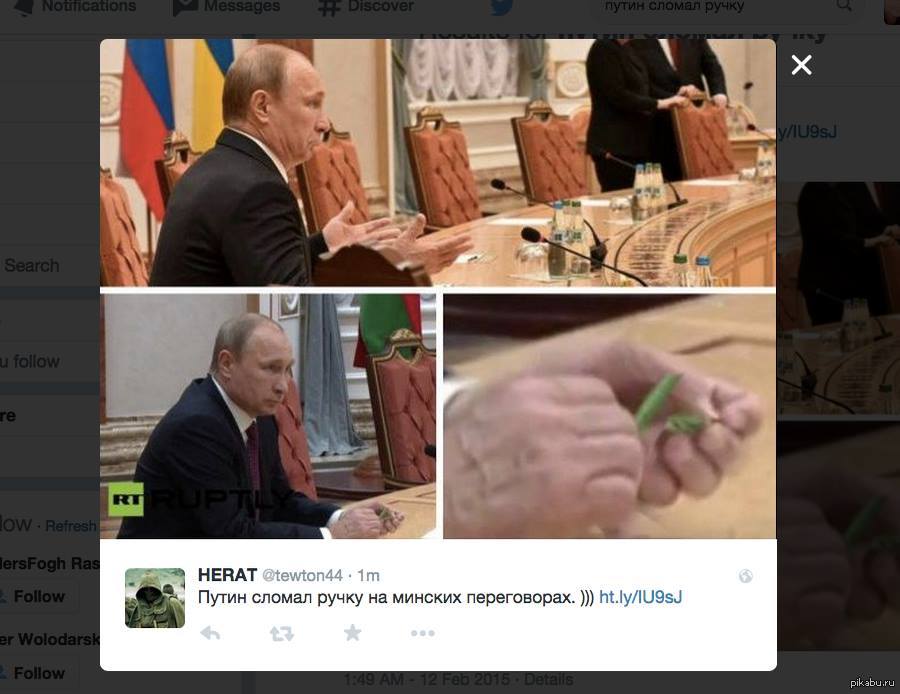Open the tweet's more options dots
The width and height of the screenshot is (900, 694).
point(422,633)
